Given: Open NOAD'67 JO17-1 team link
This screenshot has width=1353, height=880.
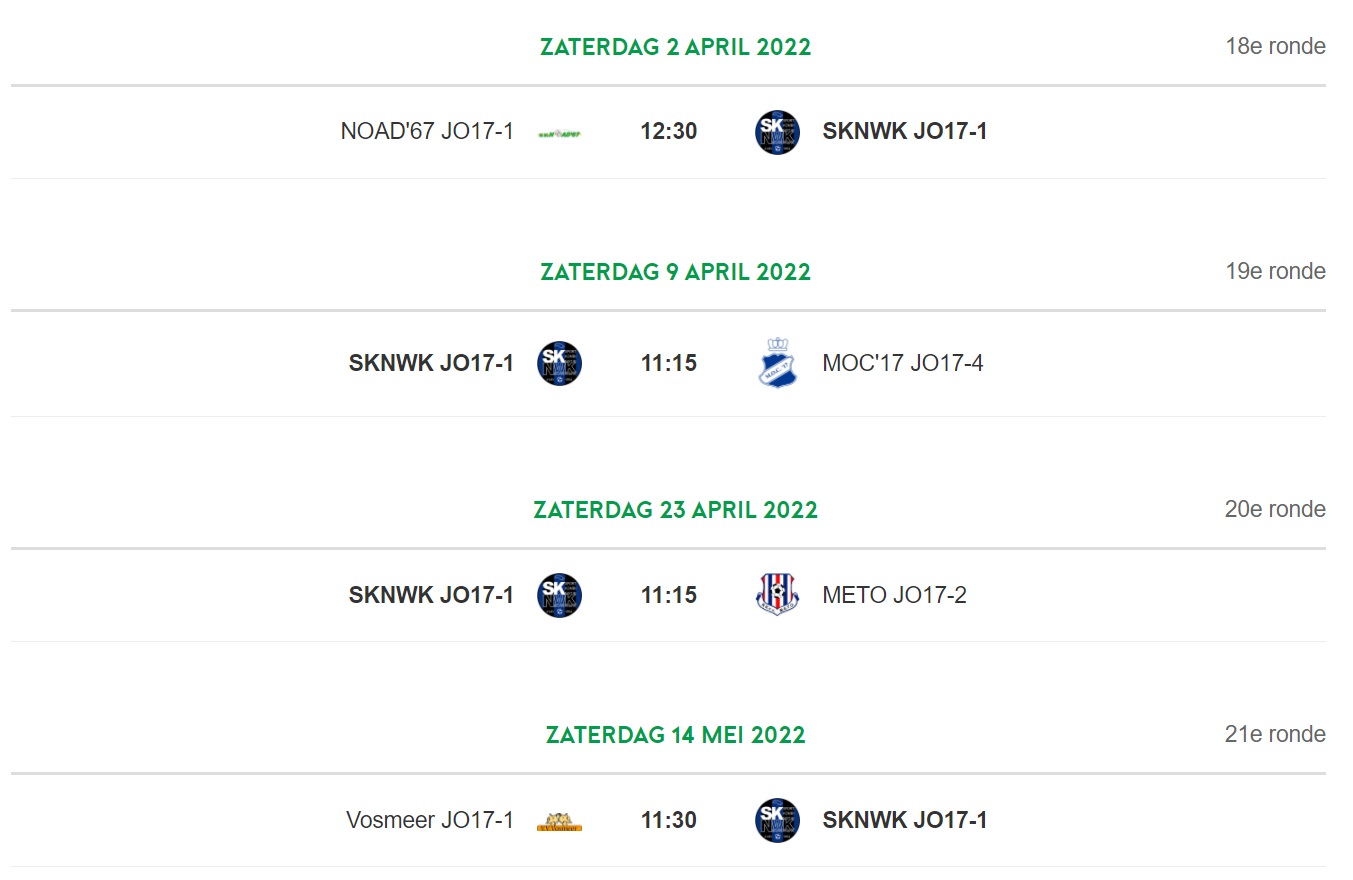Looking at the screenshot, I should pos(427,132).
